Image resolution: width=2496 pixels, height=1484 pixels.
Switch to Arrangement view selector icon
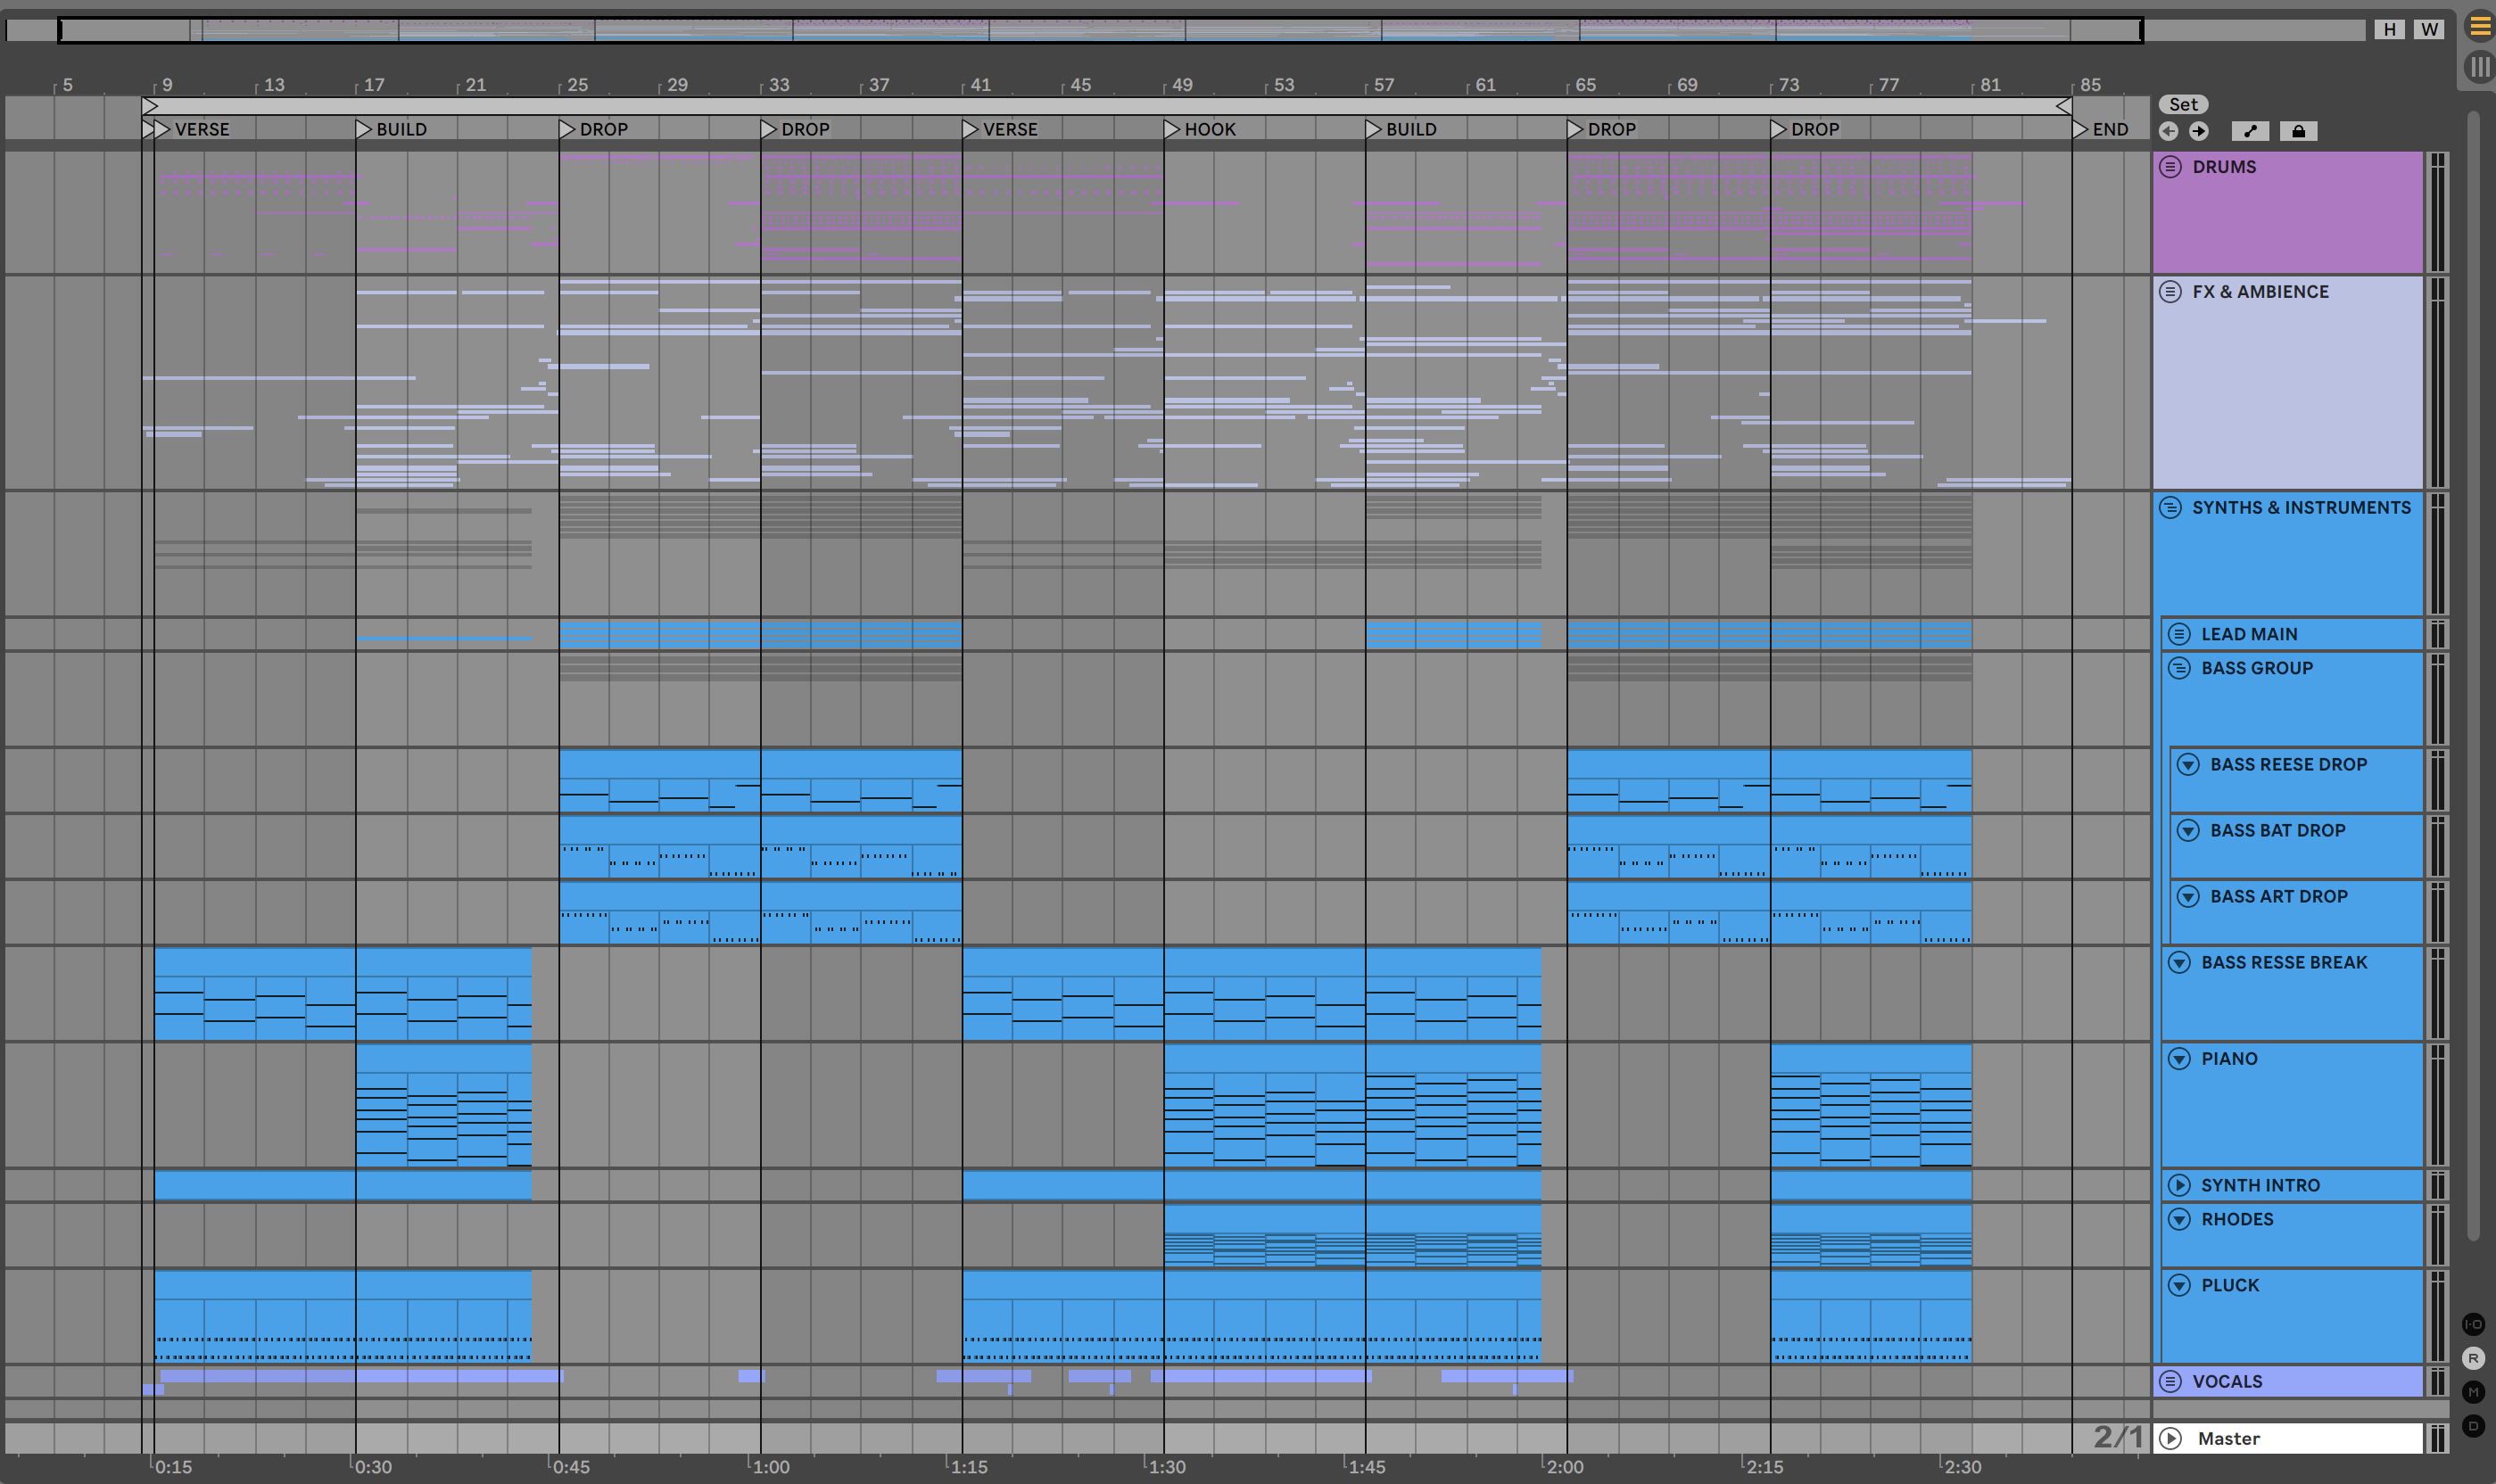[x=2480, y=27]
